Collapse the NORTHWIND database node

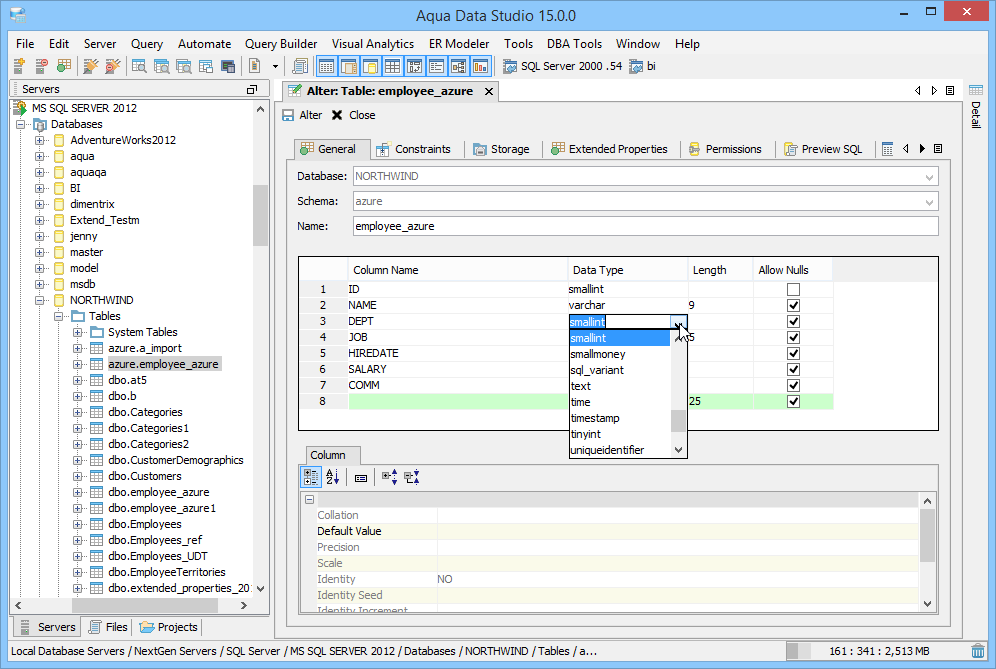[x=39, y=300]
